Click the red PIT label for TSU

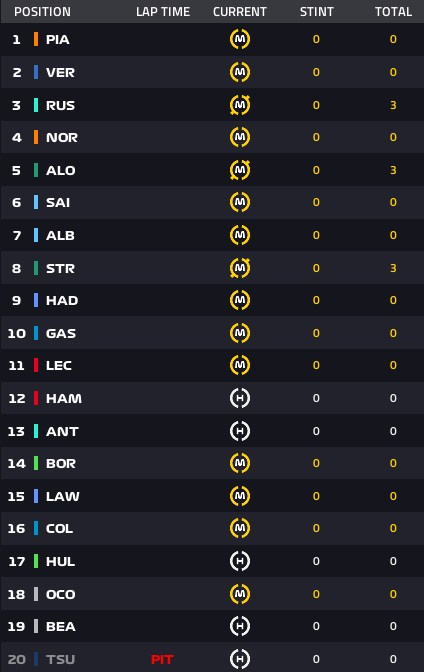162,659
